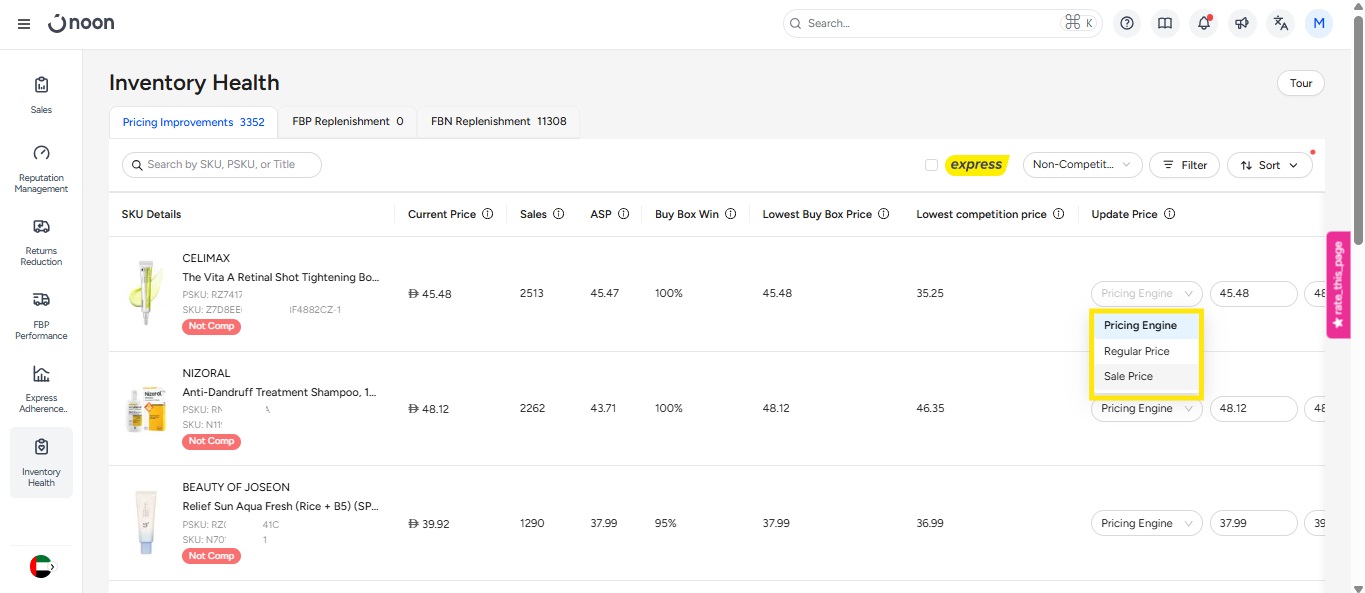This screenshot has height=593, width=1365.
Task: Select Sale Price from dropdown list
Action: pyautogui.click(x=1128, y=377)
